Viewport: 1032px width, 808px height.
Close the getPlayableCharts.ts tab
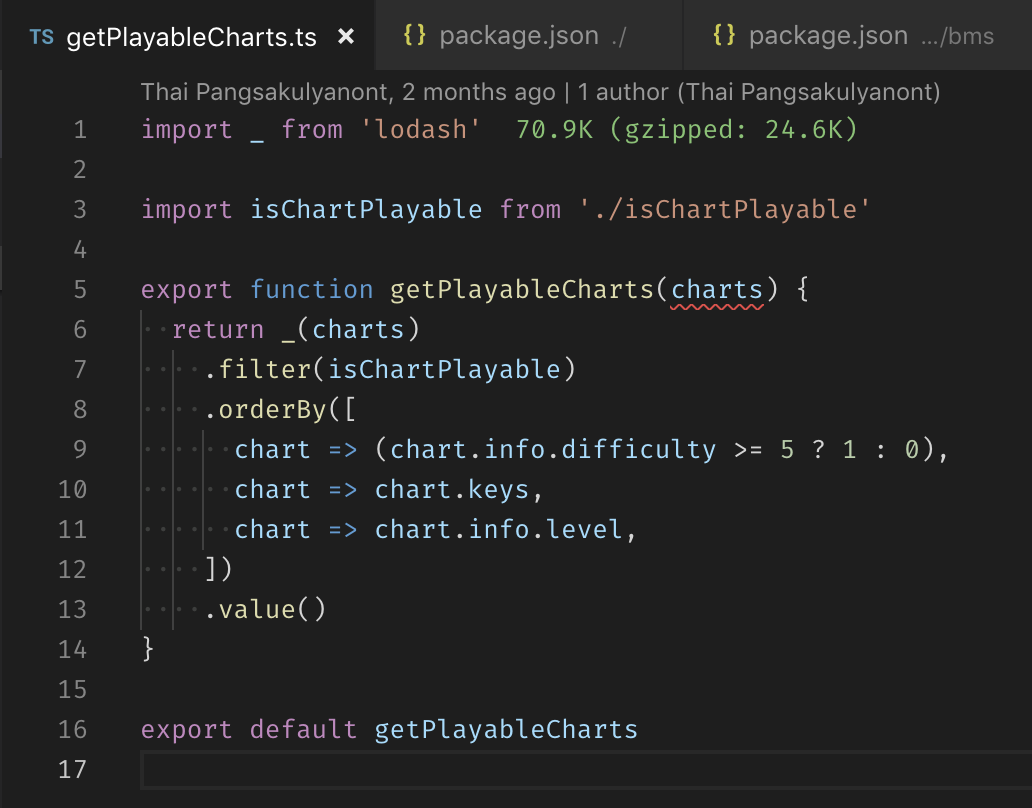345,36
